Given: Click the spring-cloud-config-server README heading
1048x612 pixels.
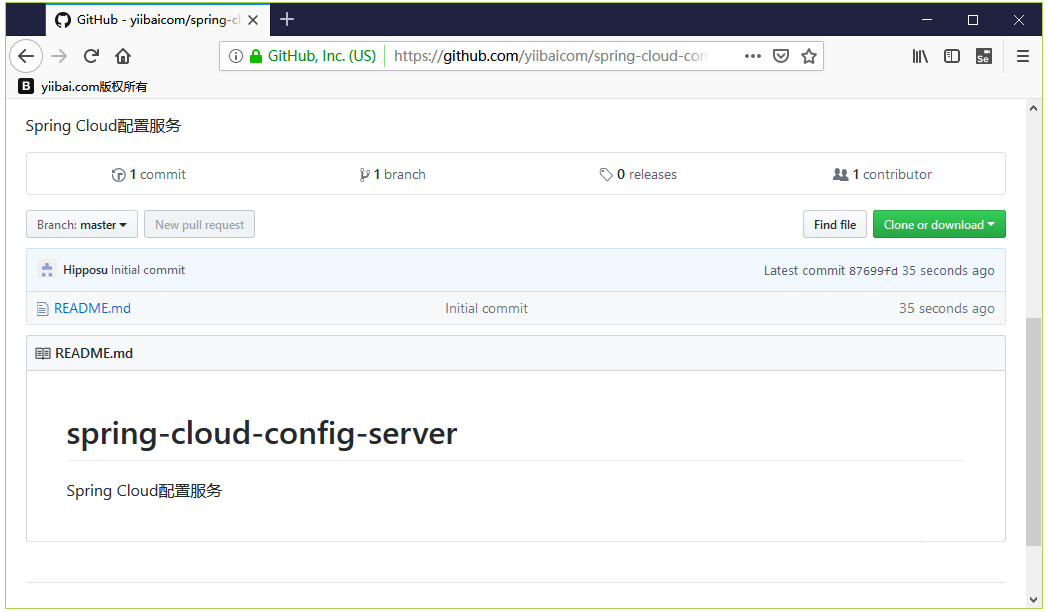Looking at the screenshot, I should (262, 433).
